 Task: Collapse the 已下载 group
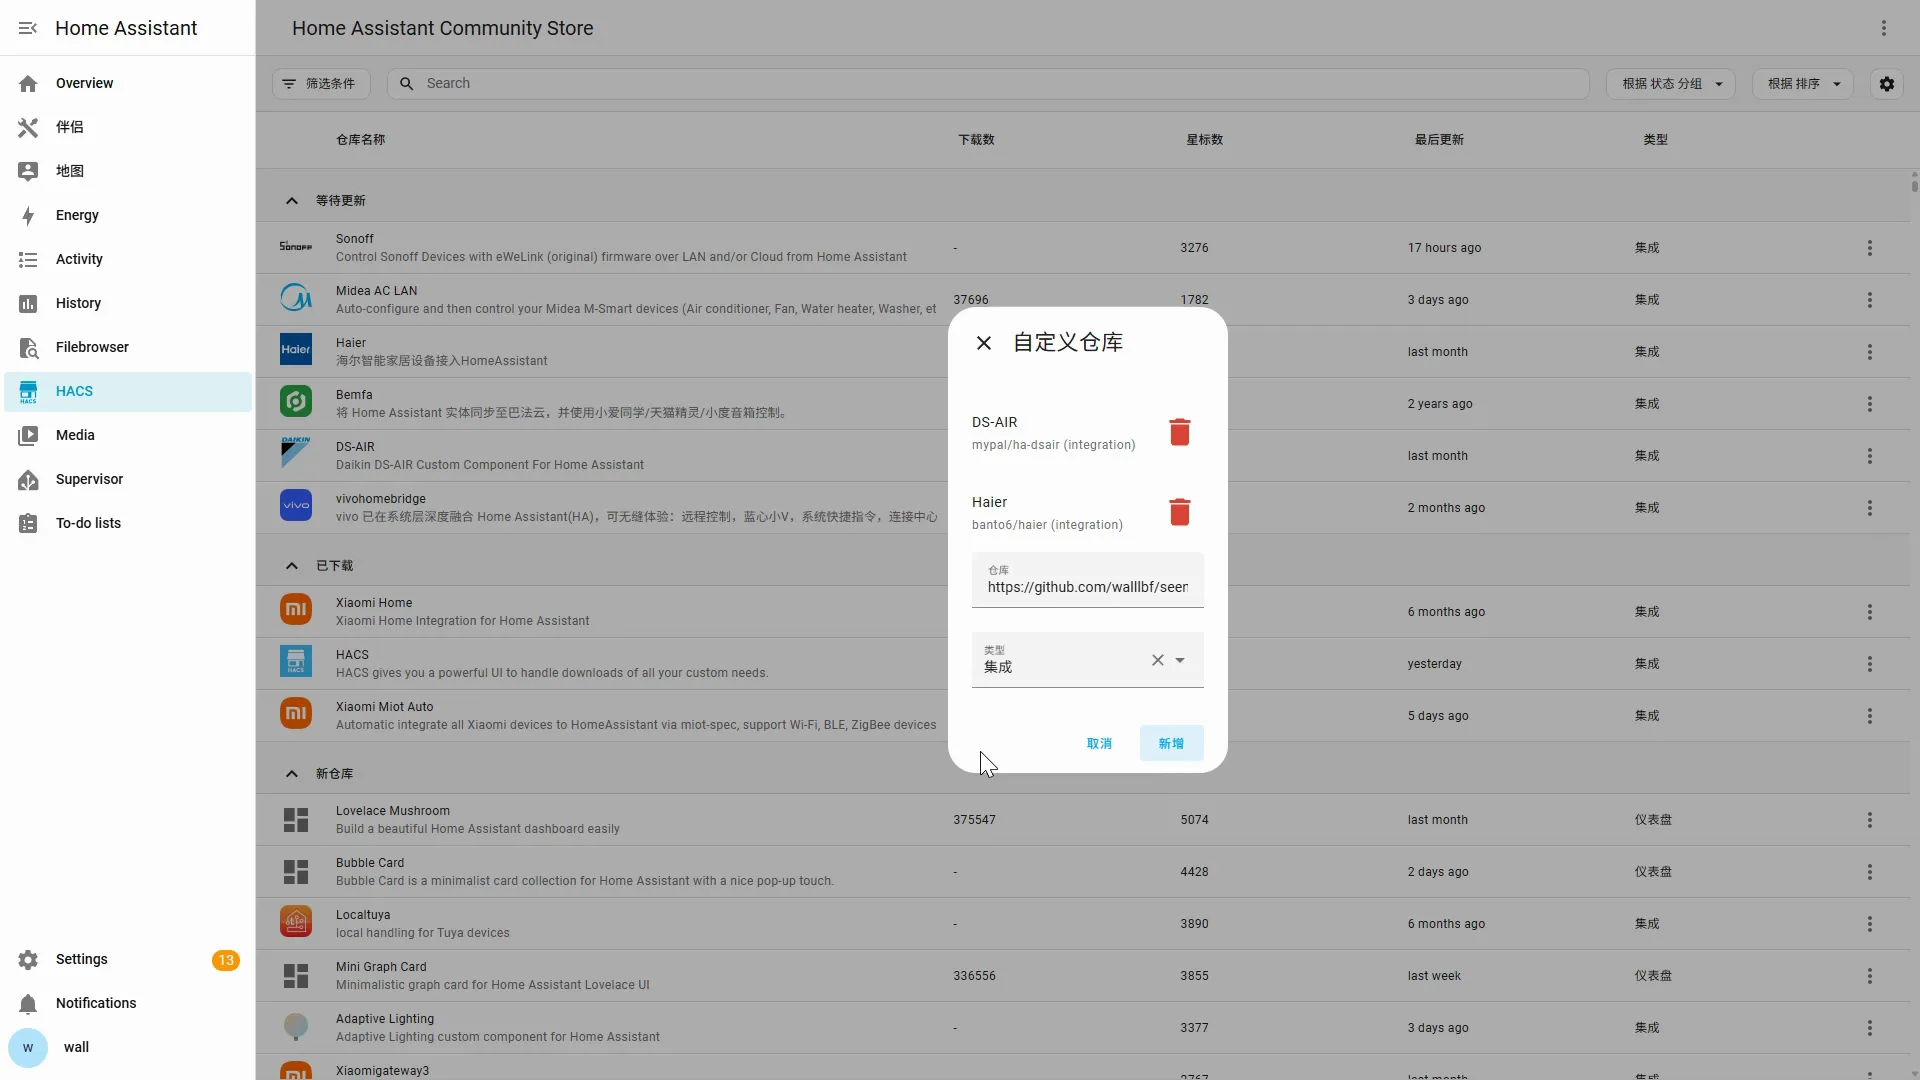tap(292, 566)
